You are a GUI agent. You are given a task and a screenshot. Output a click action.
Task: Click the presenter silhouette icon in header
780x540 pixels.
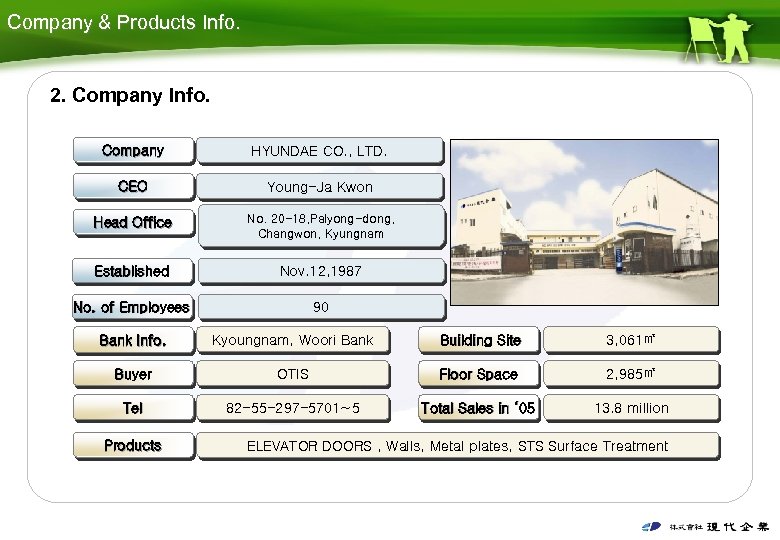718,38
